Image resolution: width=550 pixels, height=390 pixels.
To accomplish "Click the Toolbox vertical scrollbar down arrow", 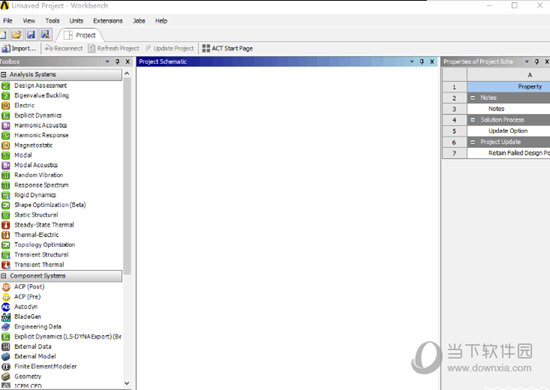I will pyautogui.click(x=127, y=383).
